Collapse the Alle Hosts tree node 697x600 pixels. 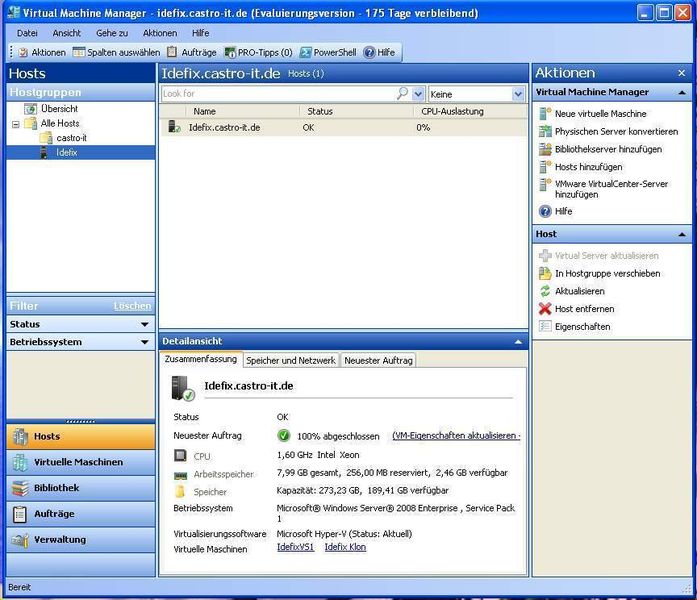16,124
